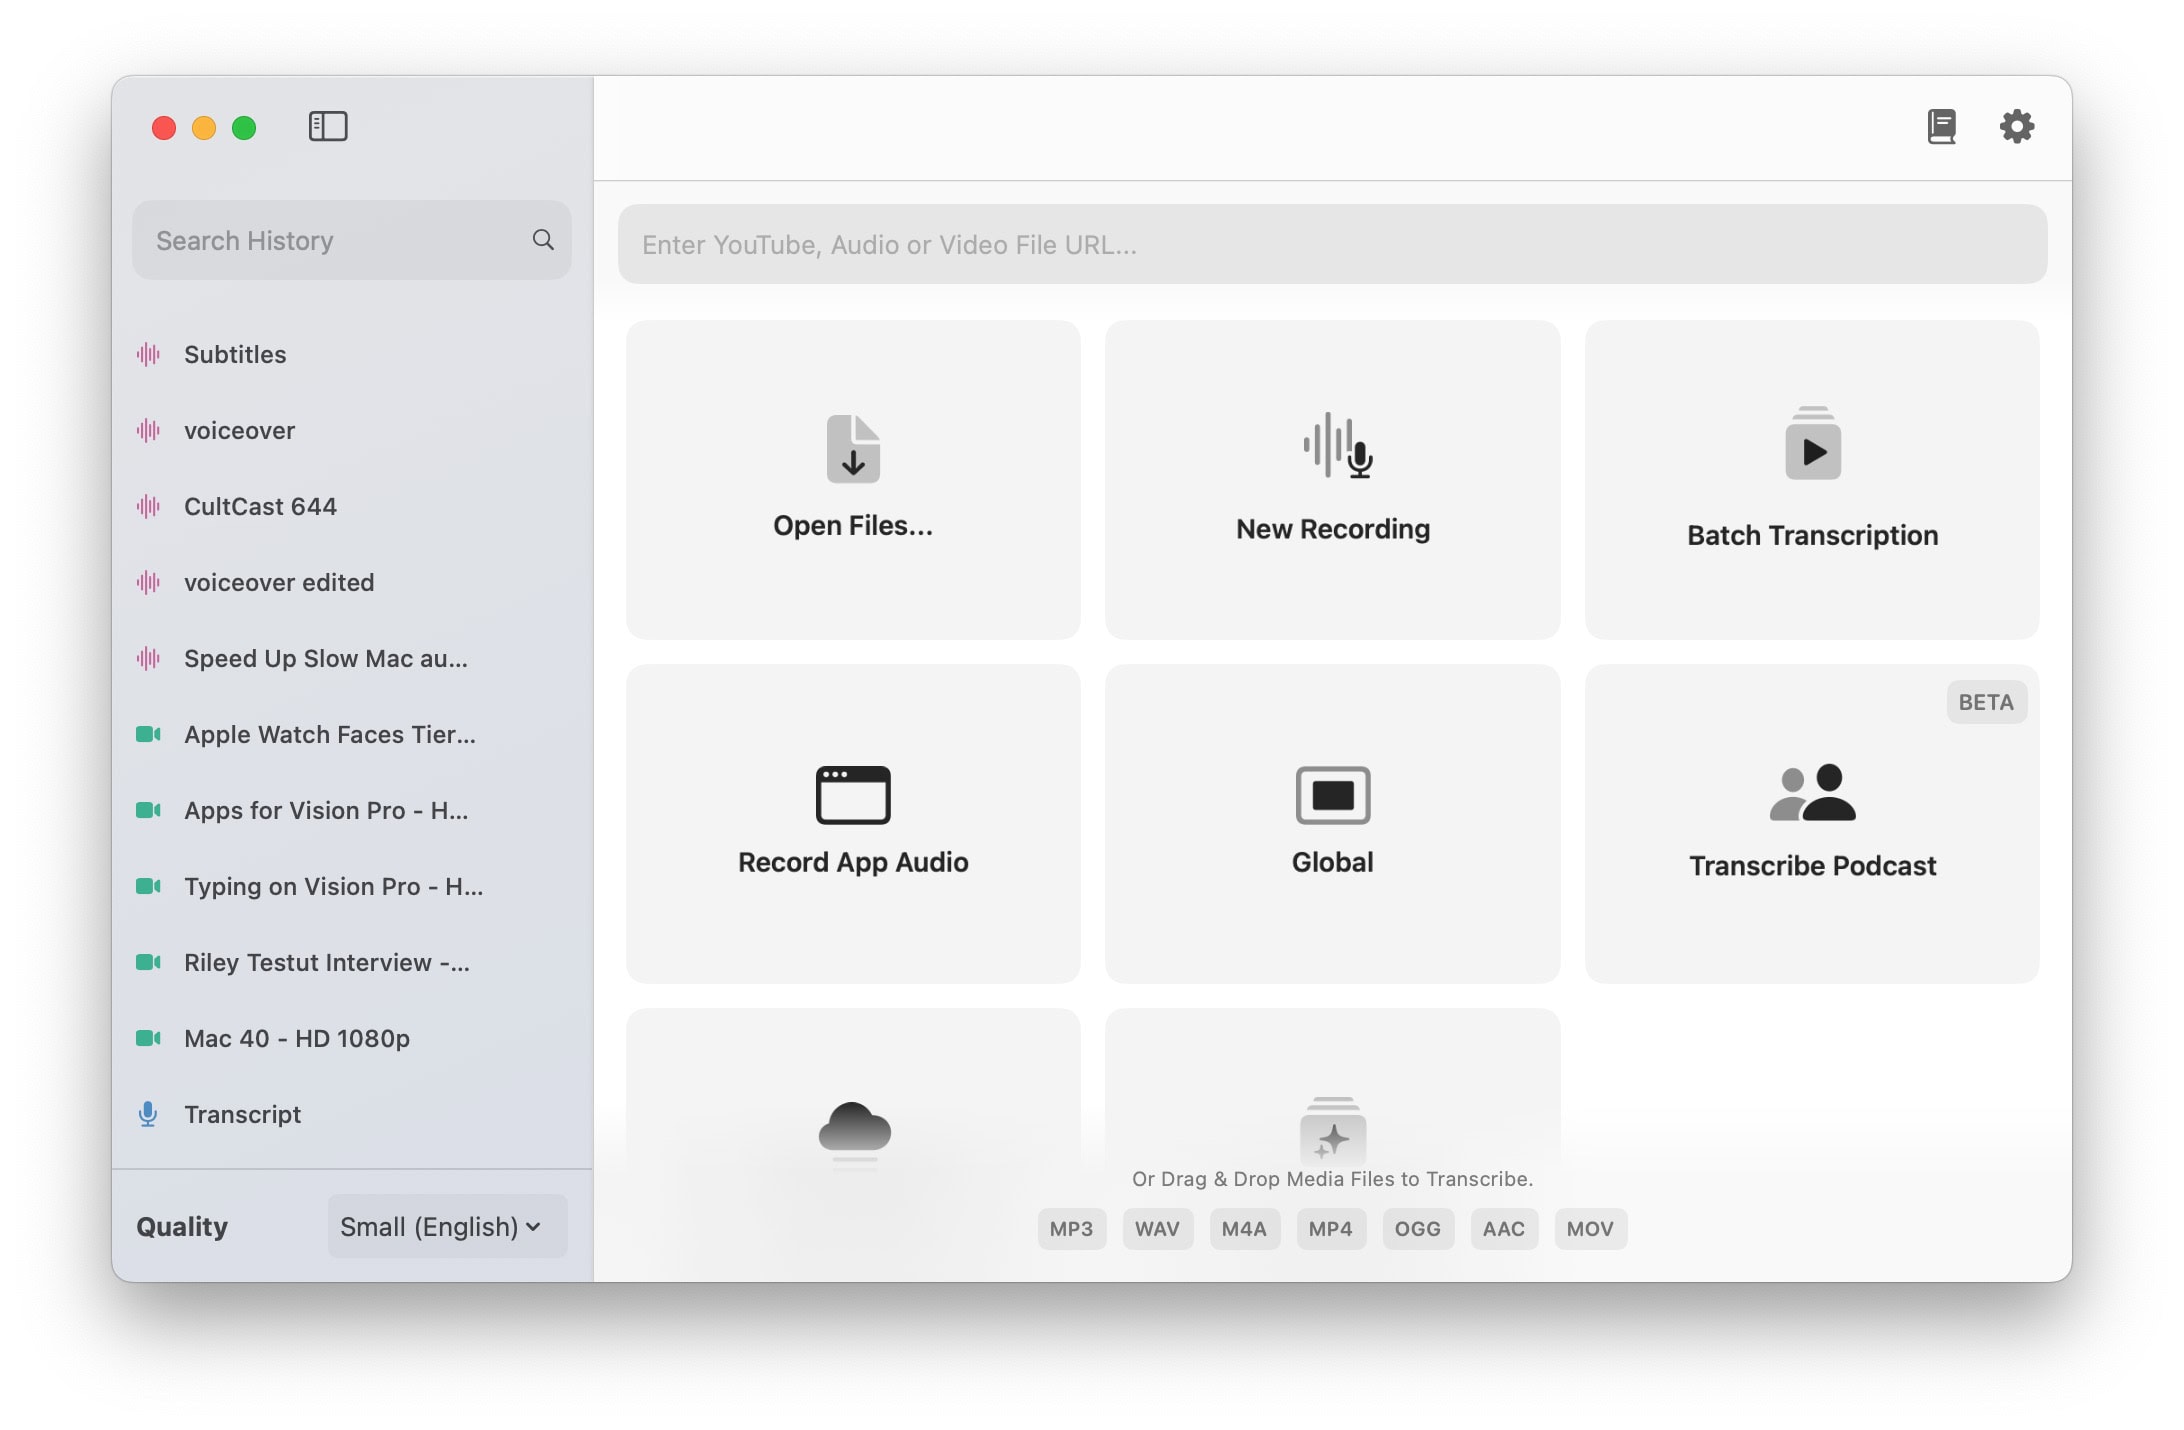Click the sparkle stack icon tile
This screenshot has width=2184, height=1430.
pyautogui.click(x=1332, y=1132)
